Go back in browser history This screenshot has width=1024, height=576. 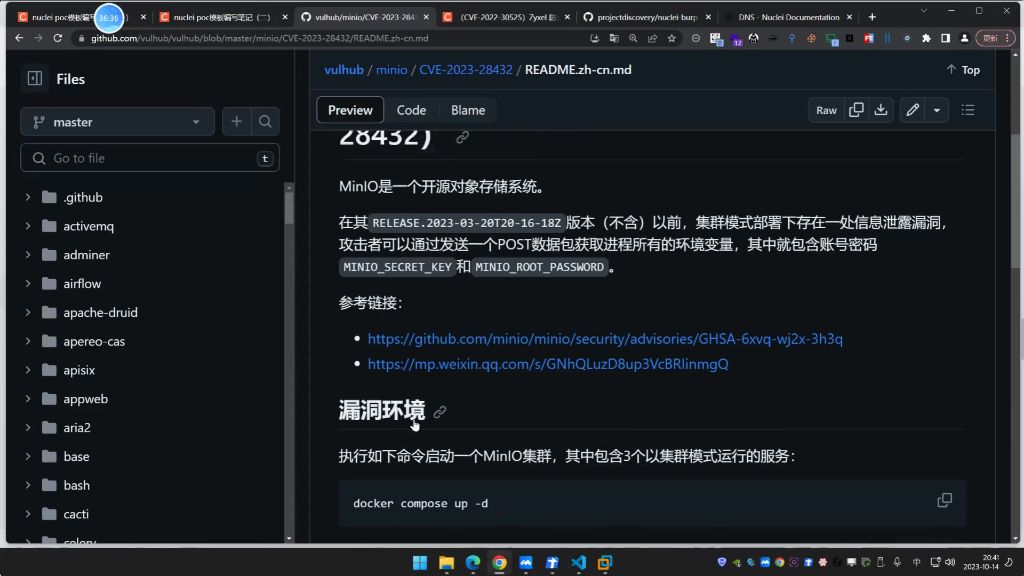(19, 39)
